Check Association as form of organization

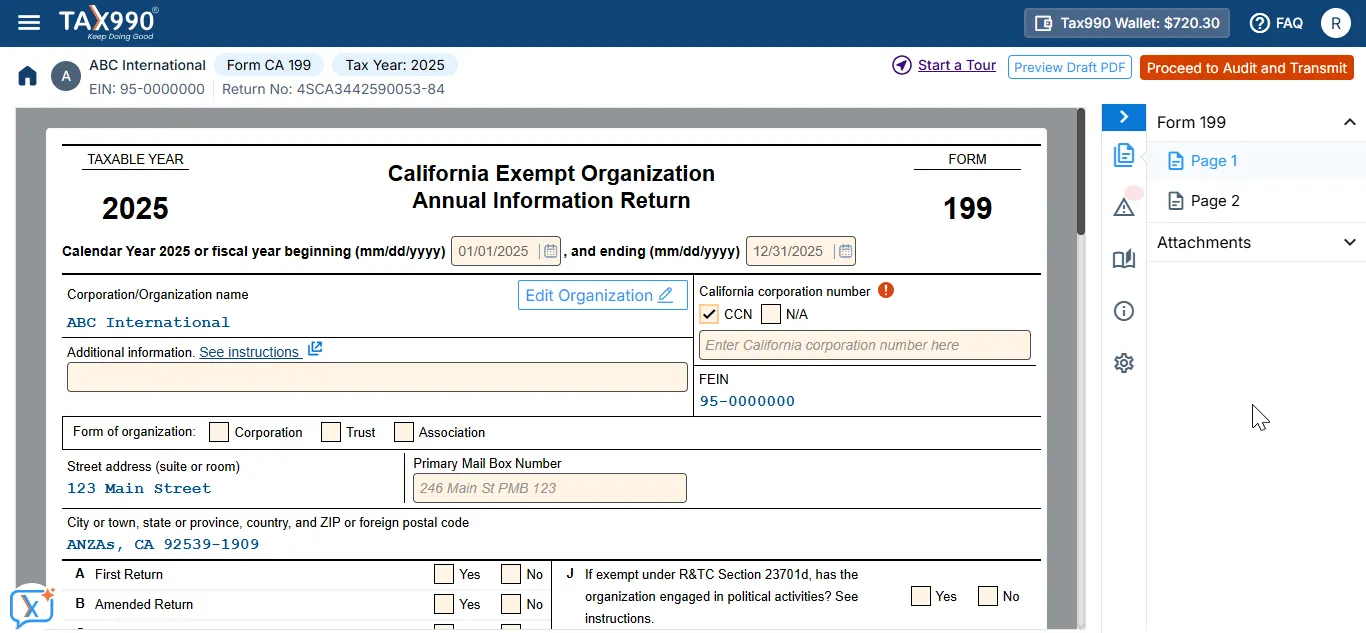coord(403,431)
